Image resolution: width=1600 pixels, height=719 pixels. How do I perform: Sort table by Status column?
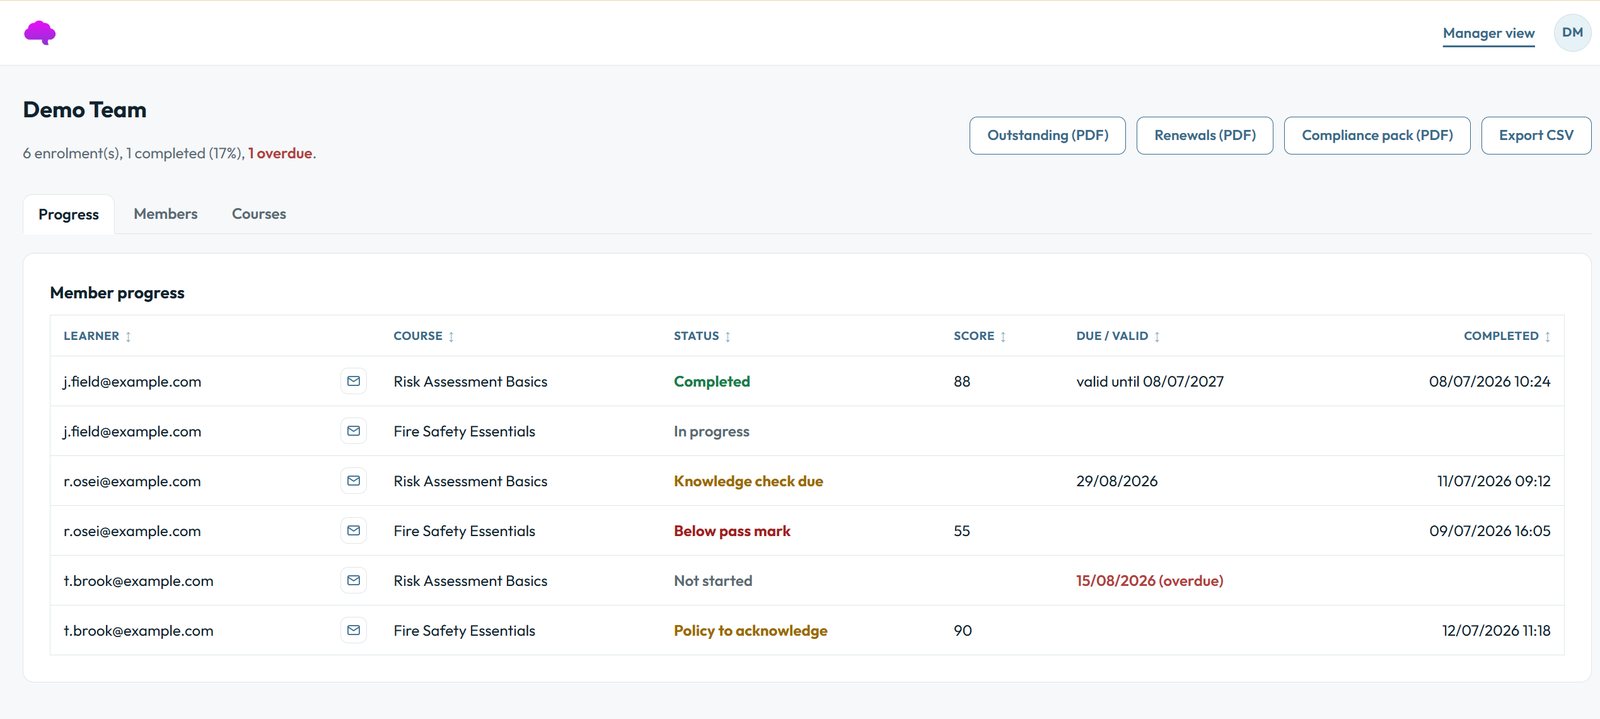(x=702, y=336)
